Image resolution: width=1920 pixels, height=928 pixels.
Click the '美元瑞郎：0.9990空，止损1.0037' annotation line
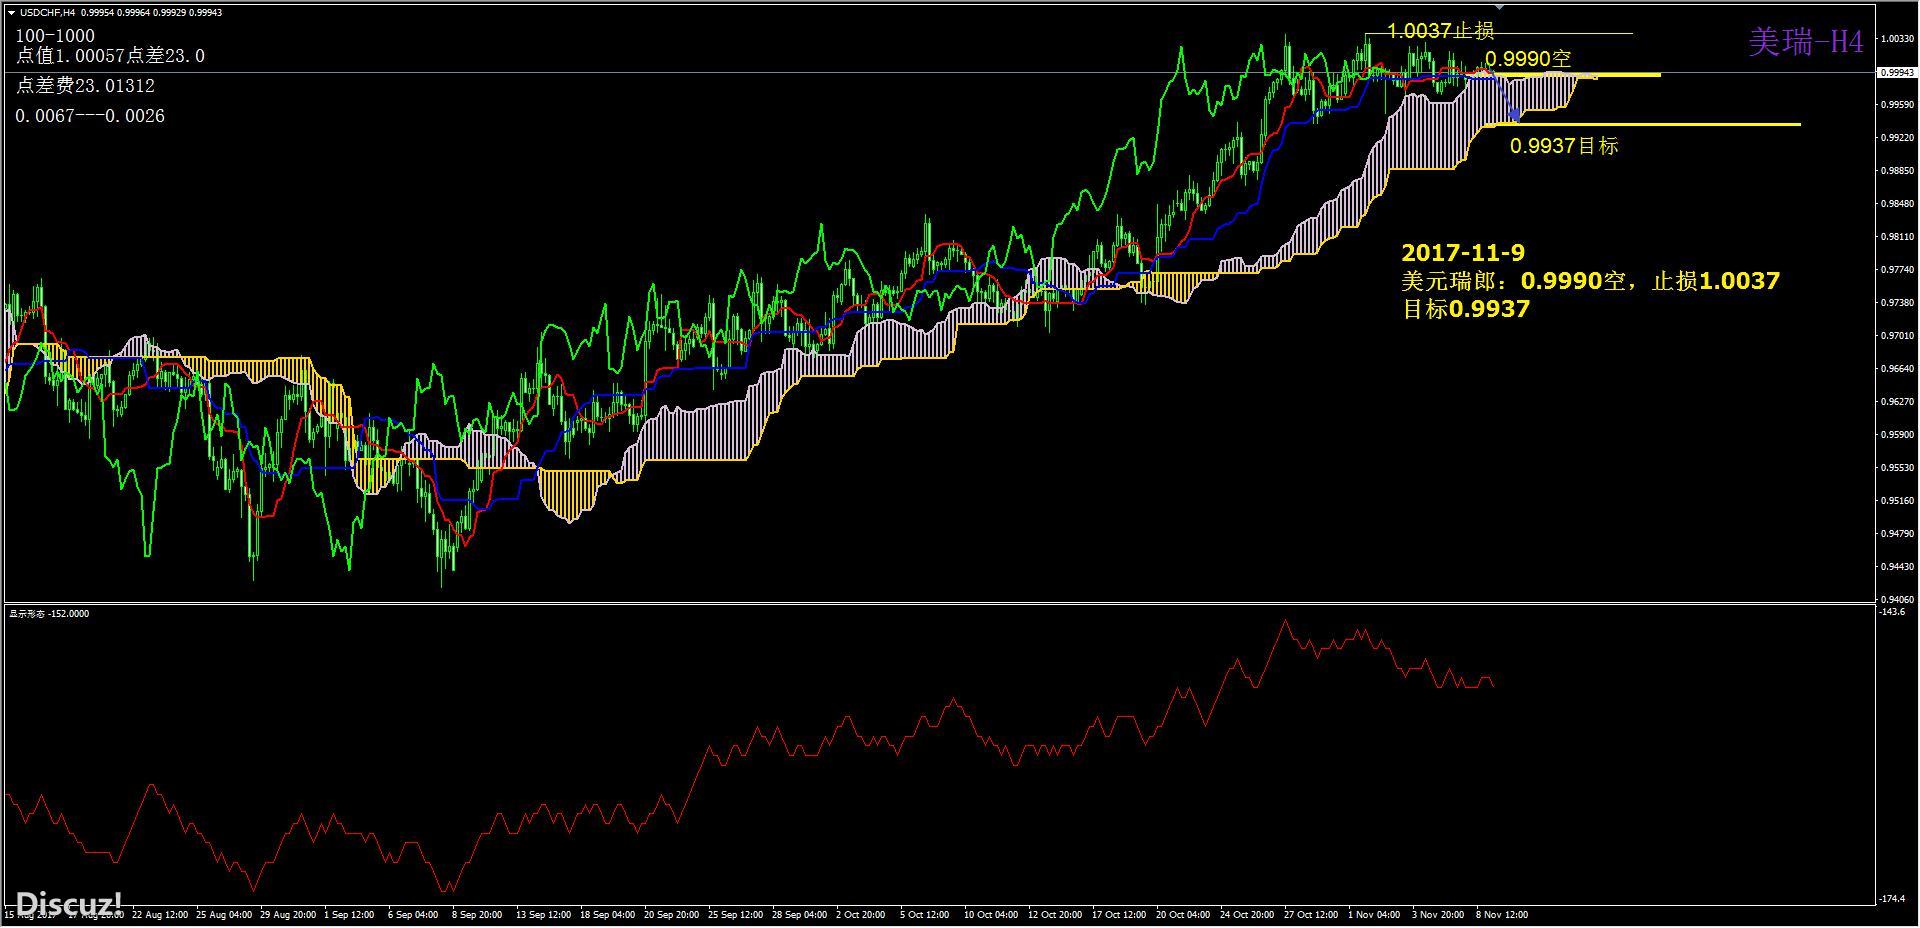[1591, 281]
